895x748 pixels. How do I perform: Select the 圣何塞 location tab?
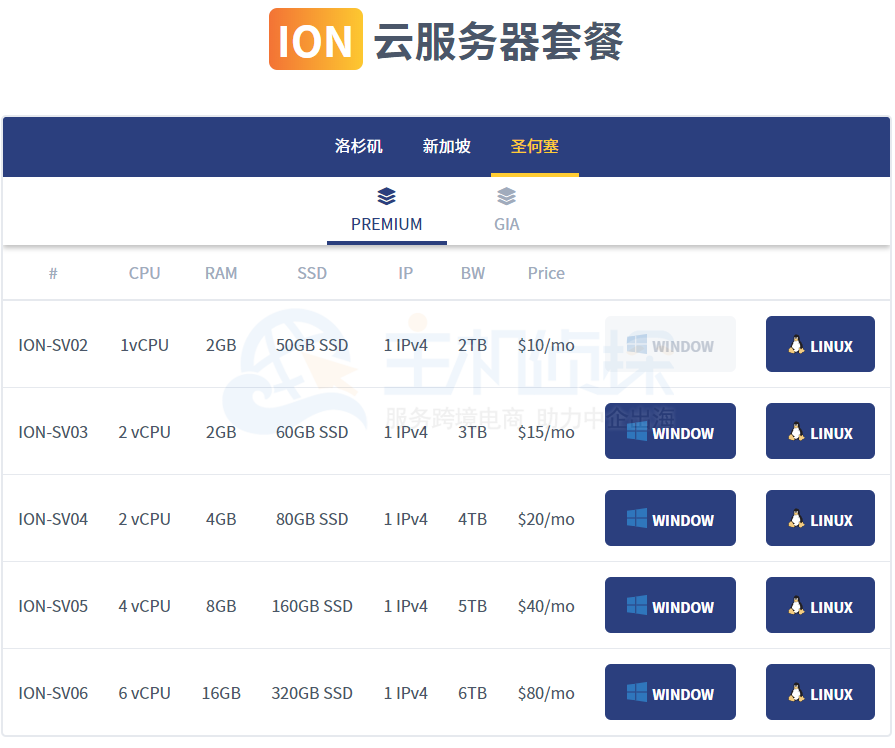[x=534, y=144]
